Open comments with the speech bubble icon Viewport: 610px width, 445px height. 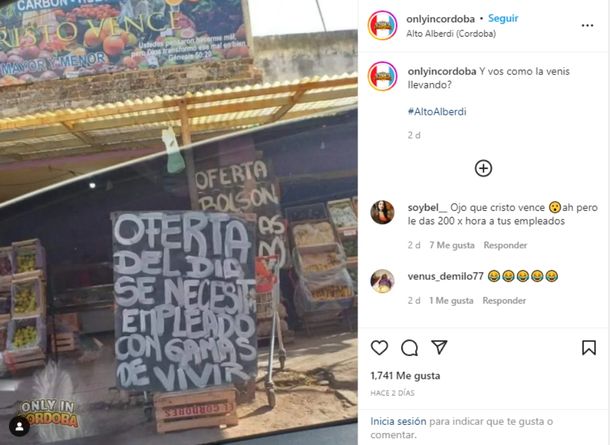coord(409,348)
